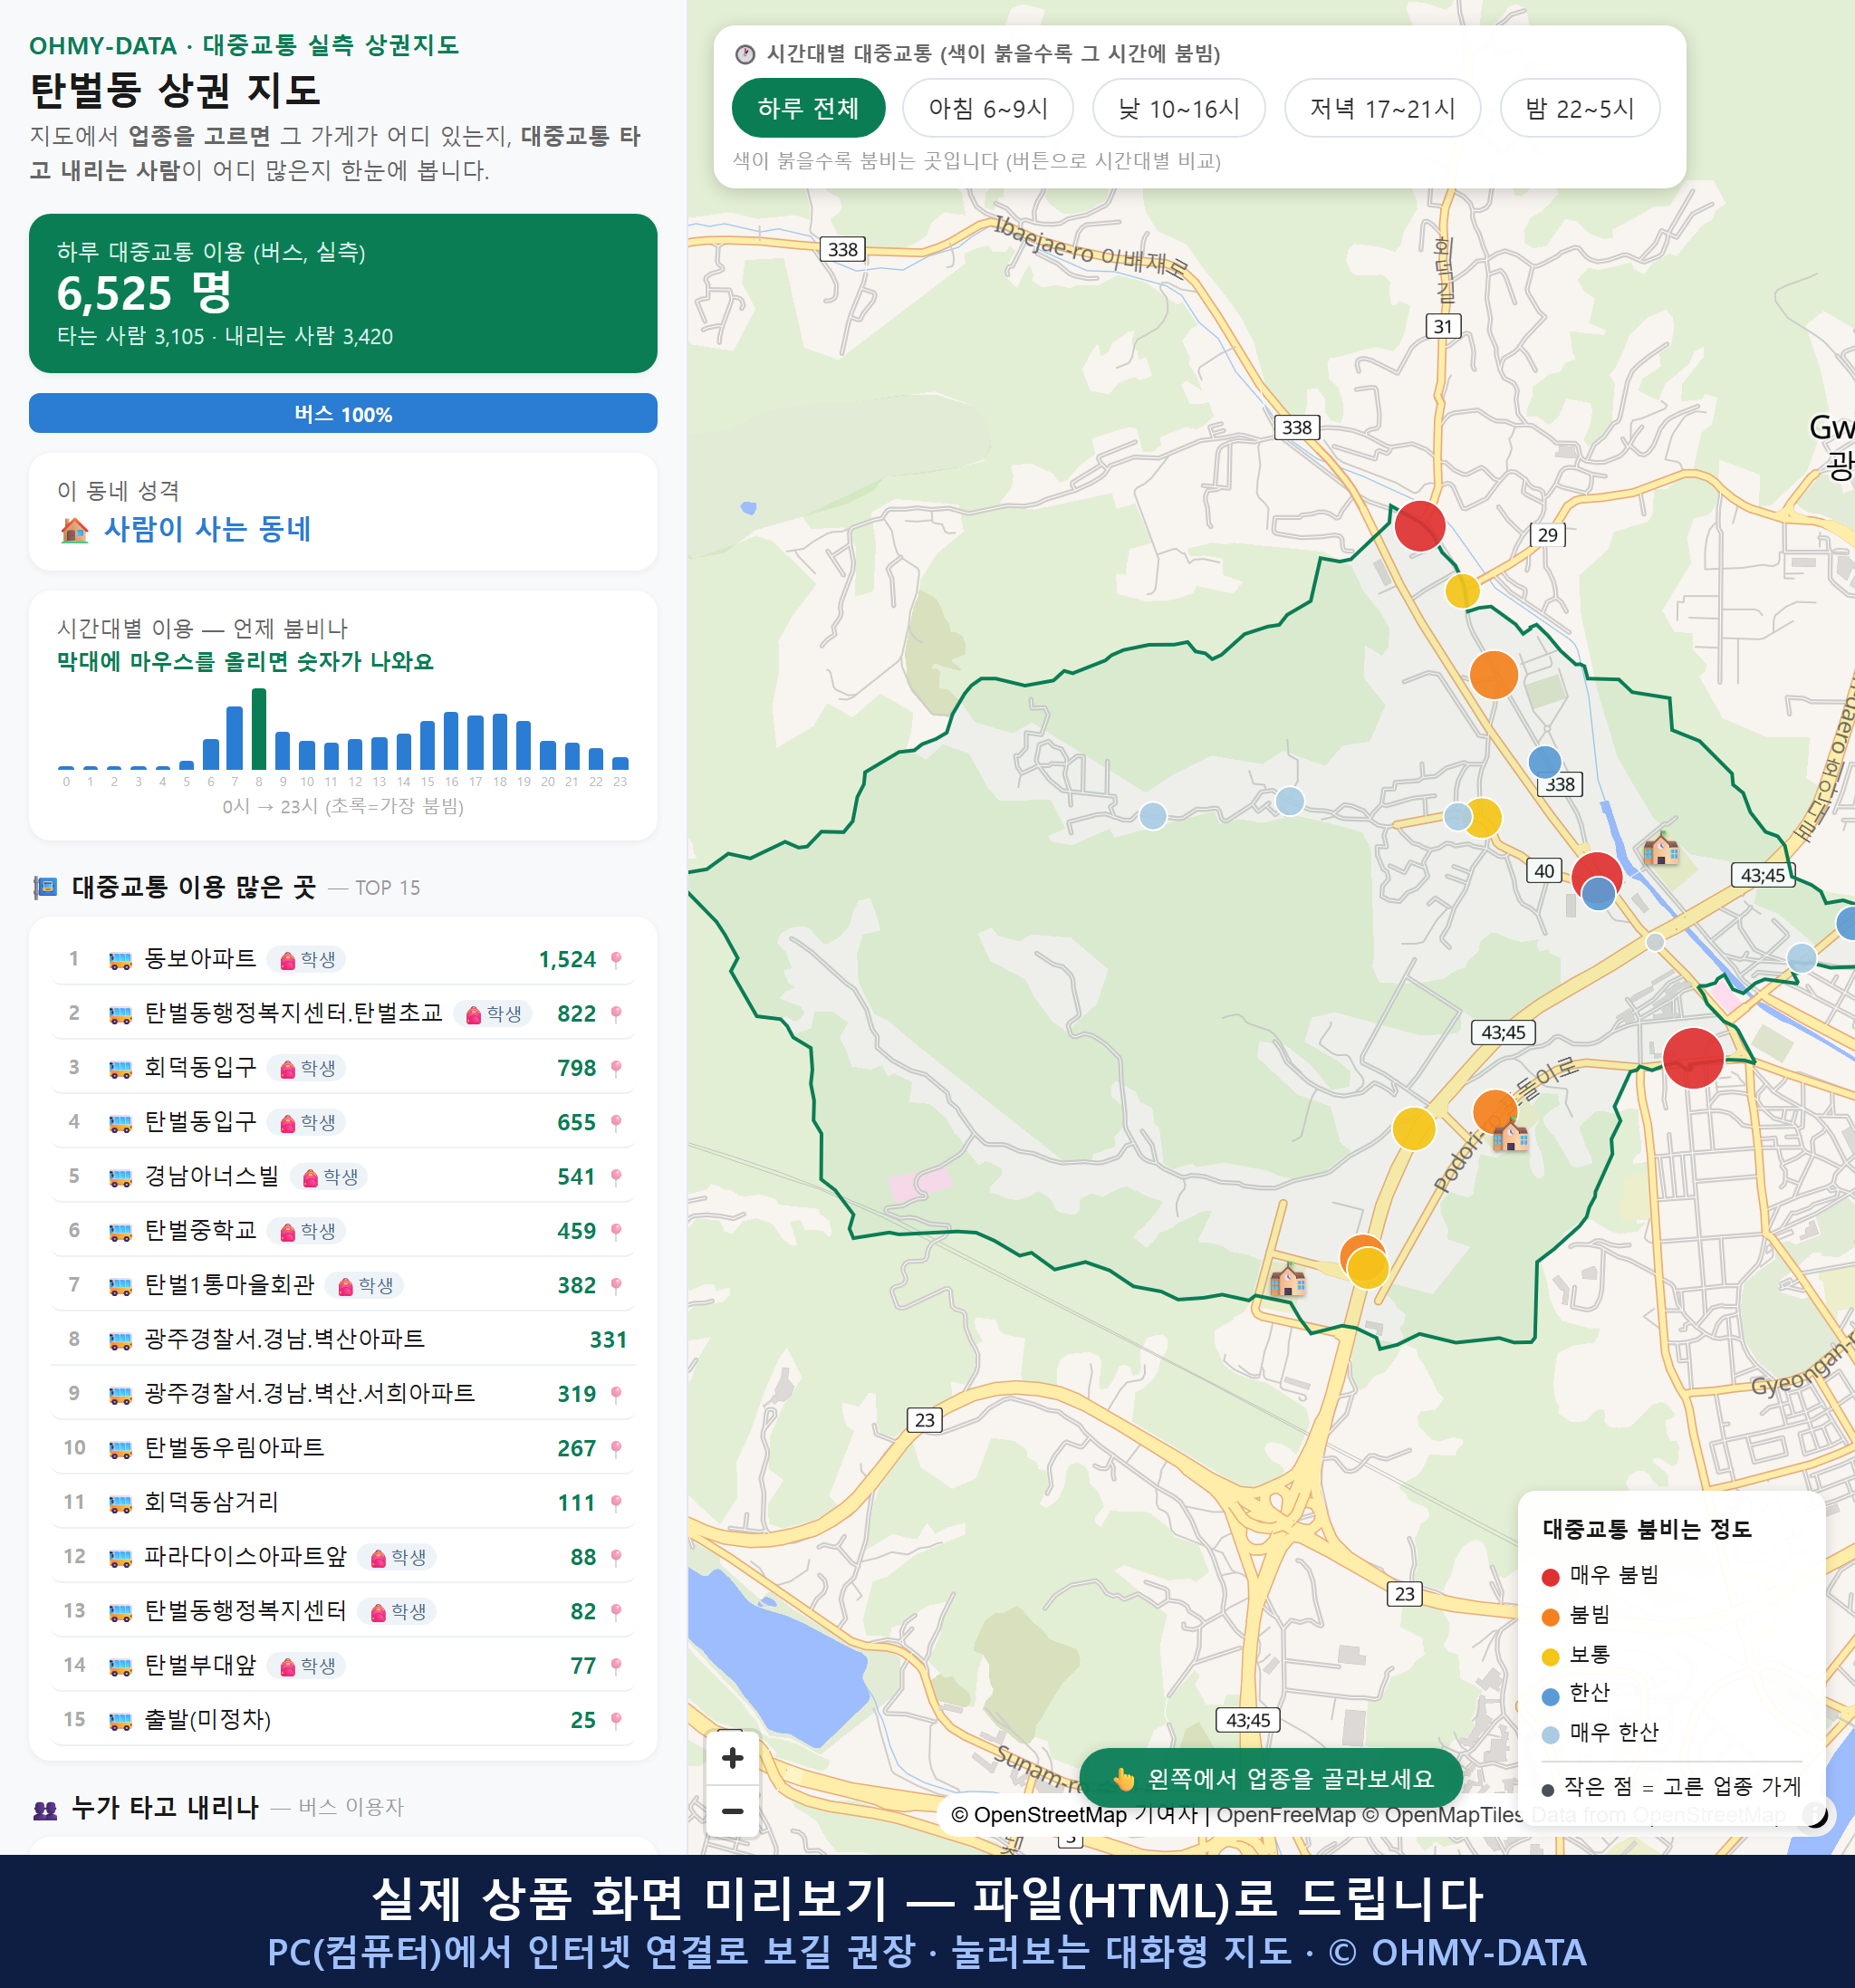Switch to the 저녁 17~21시 time filter
This screenshot has width=1855, height=1988.
[1381, 108]
